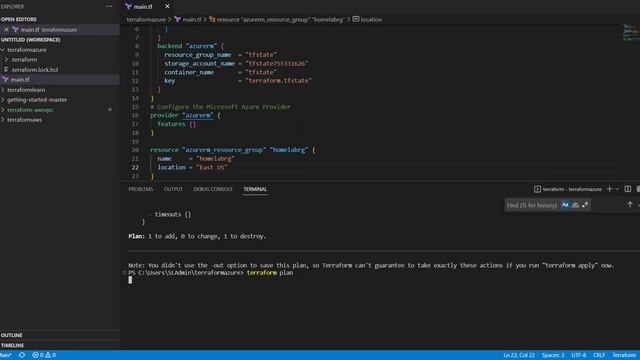Open Explorer views and more actions menu
Image resolution: width=640 pixels, height=360 pixels.
click(109, 6)
